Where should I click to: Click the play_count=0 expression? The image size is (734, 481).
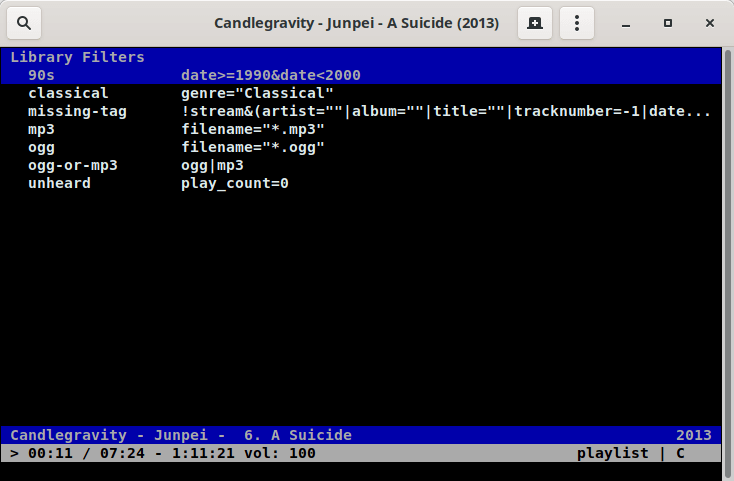[235, 183]
